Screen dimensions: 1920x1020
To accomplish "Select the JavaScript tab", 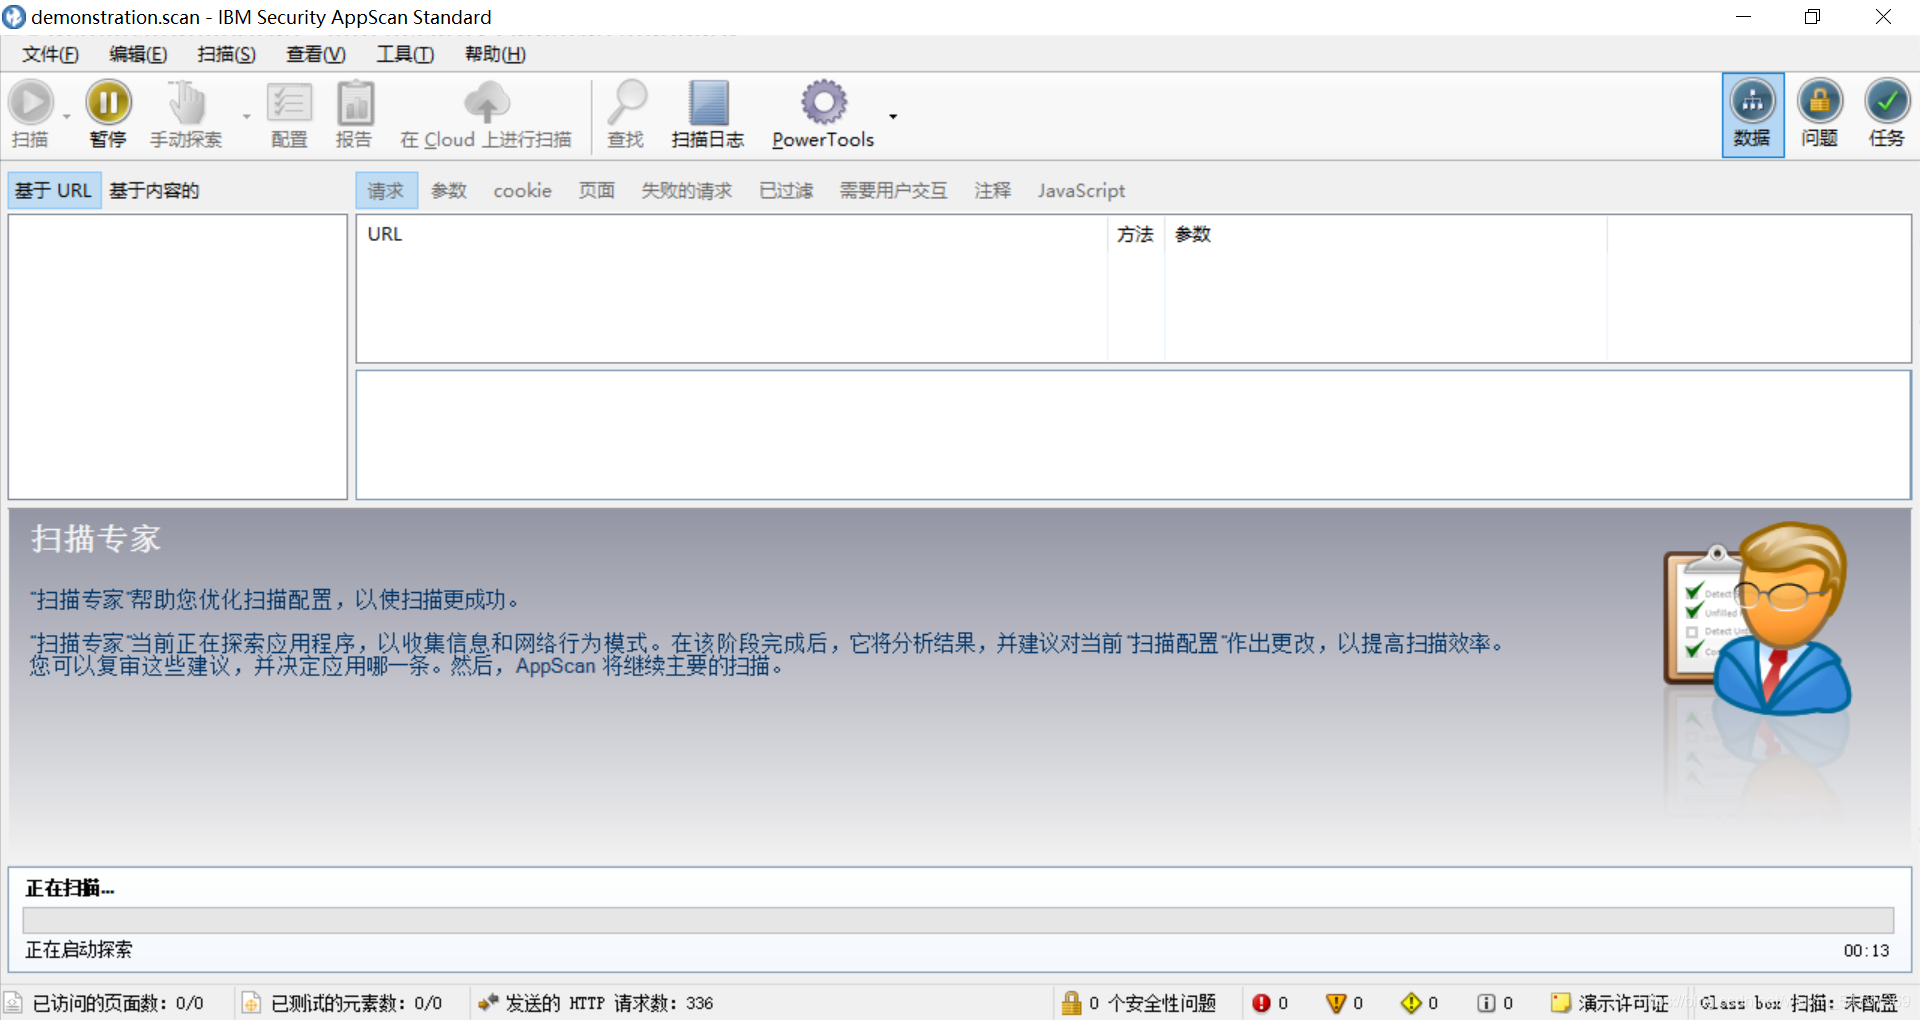I will point(1081,190).
